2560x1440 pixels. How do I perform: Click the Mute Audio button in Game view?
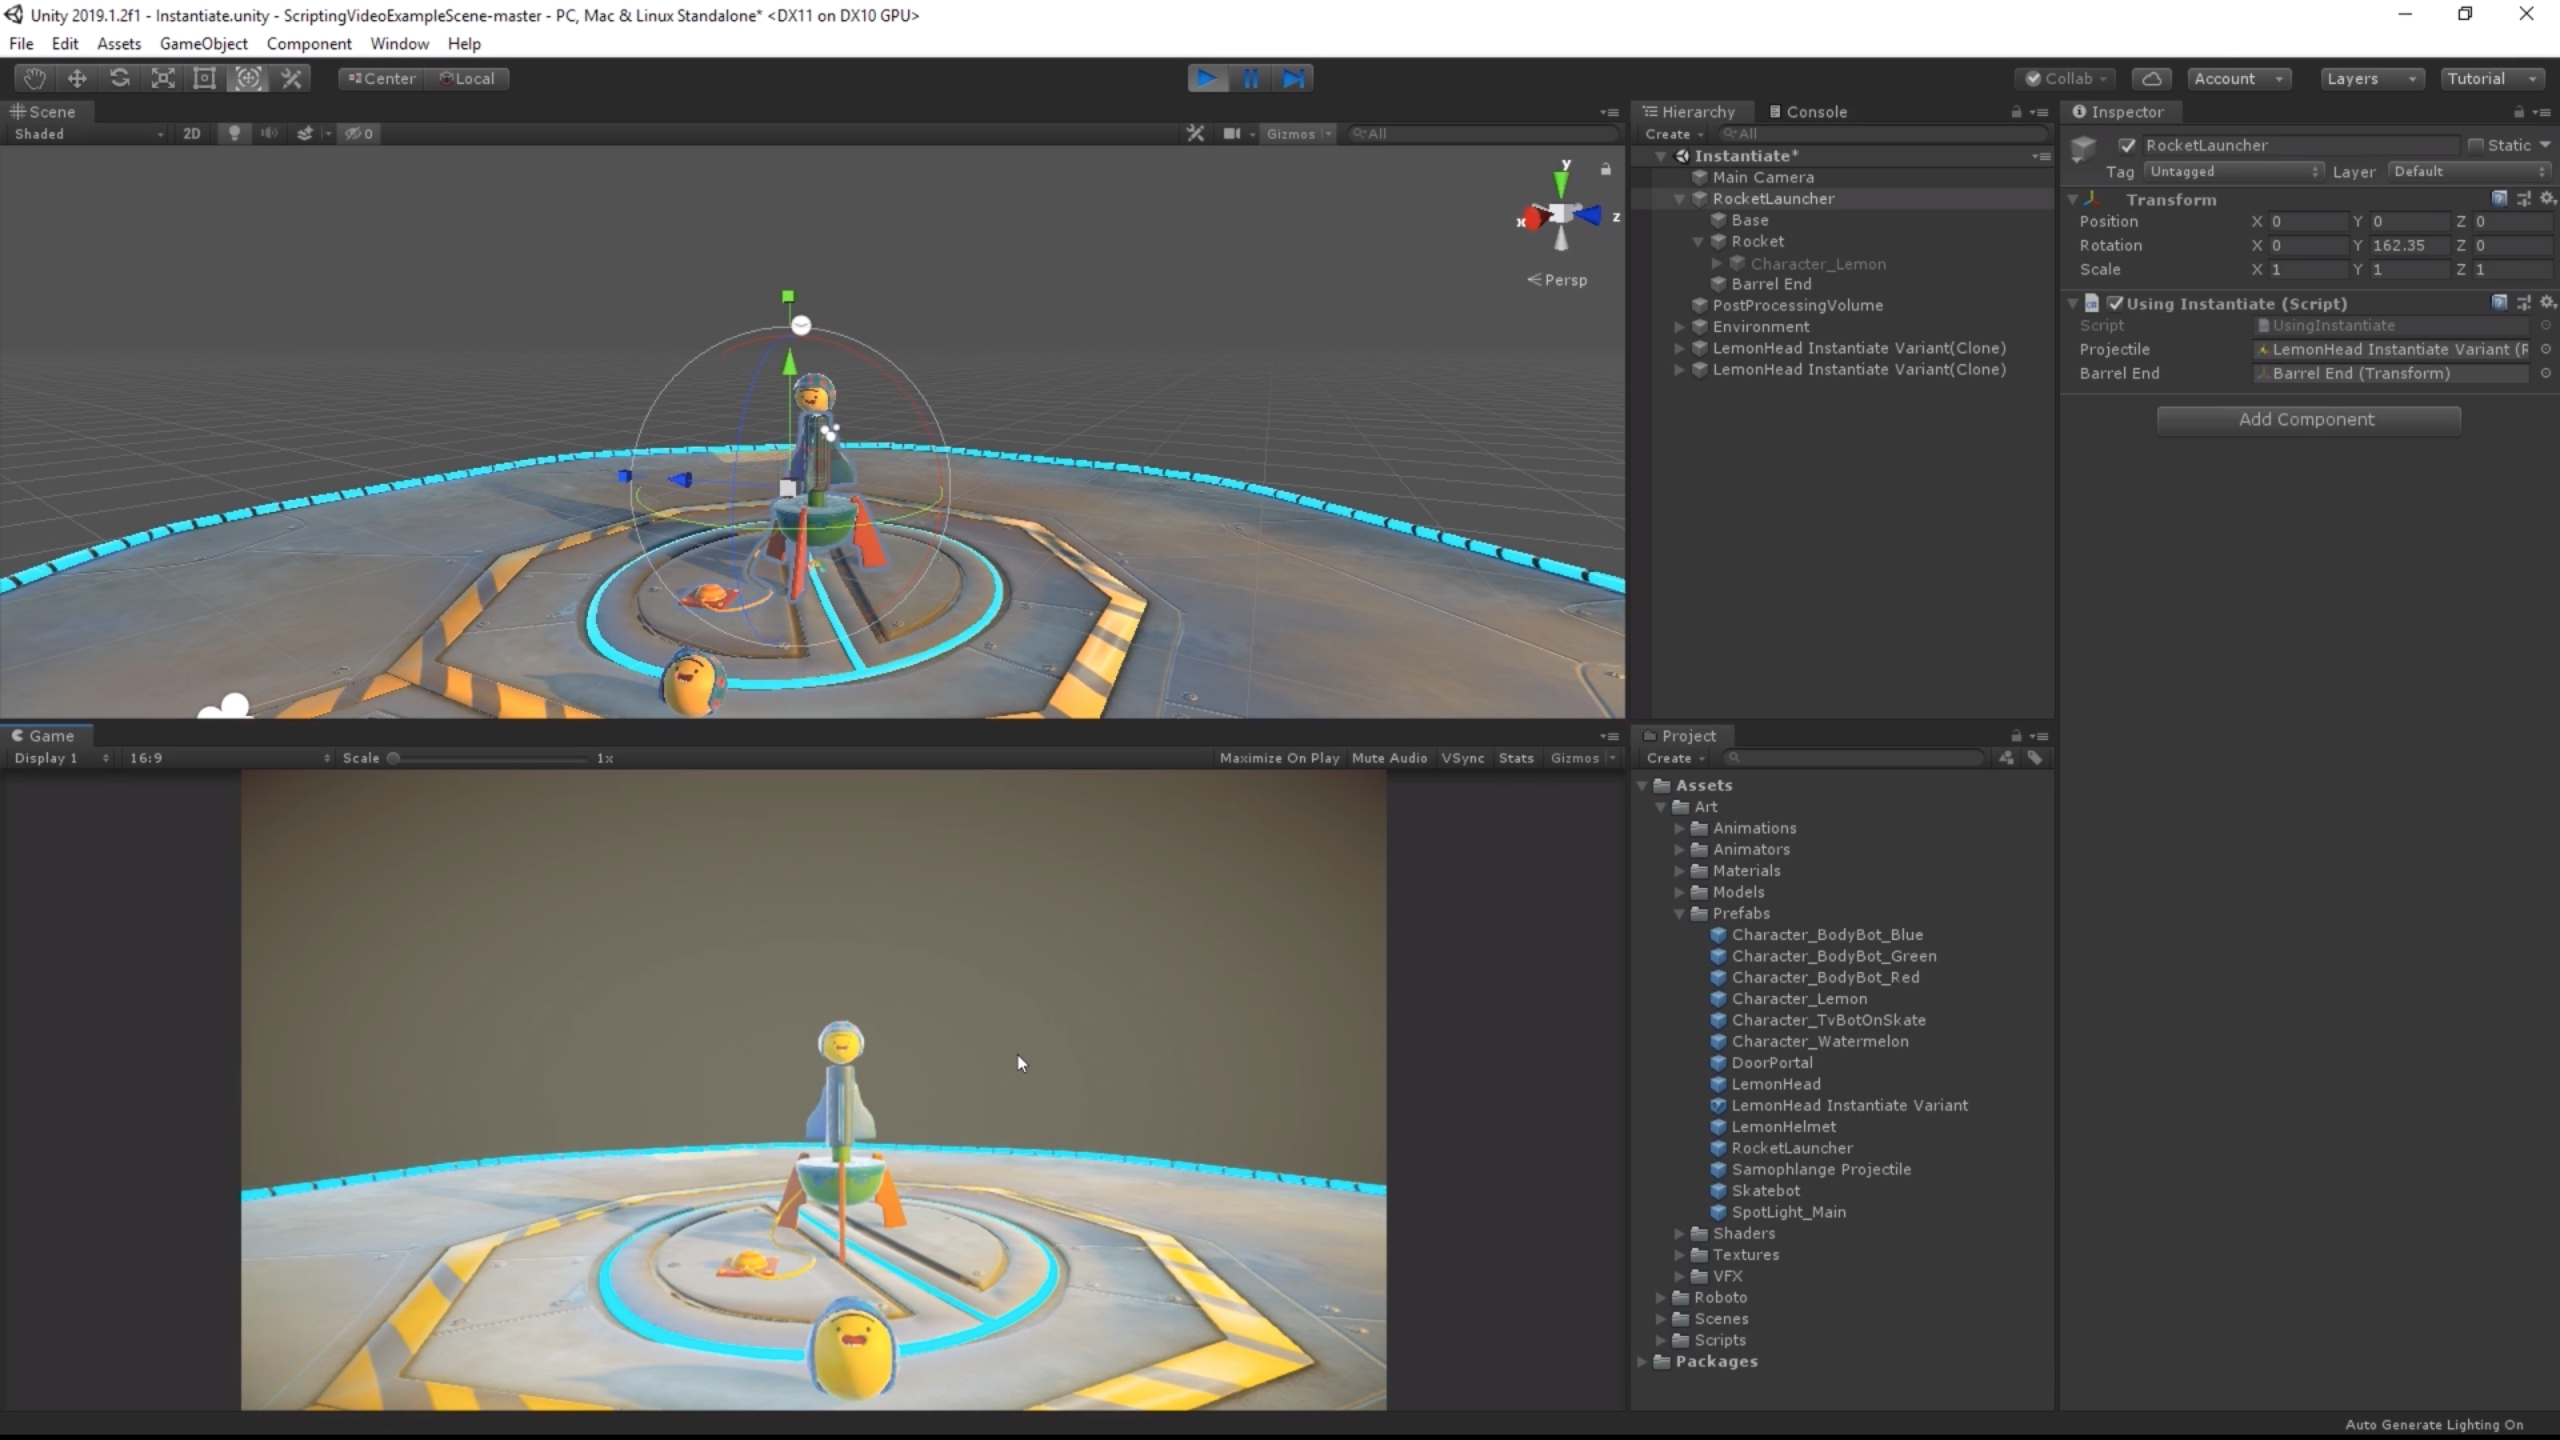pos(1391,758)
